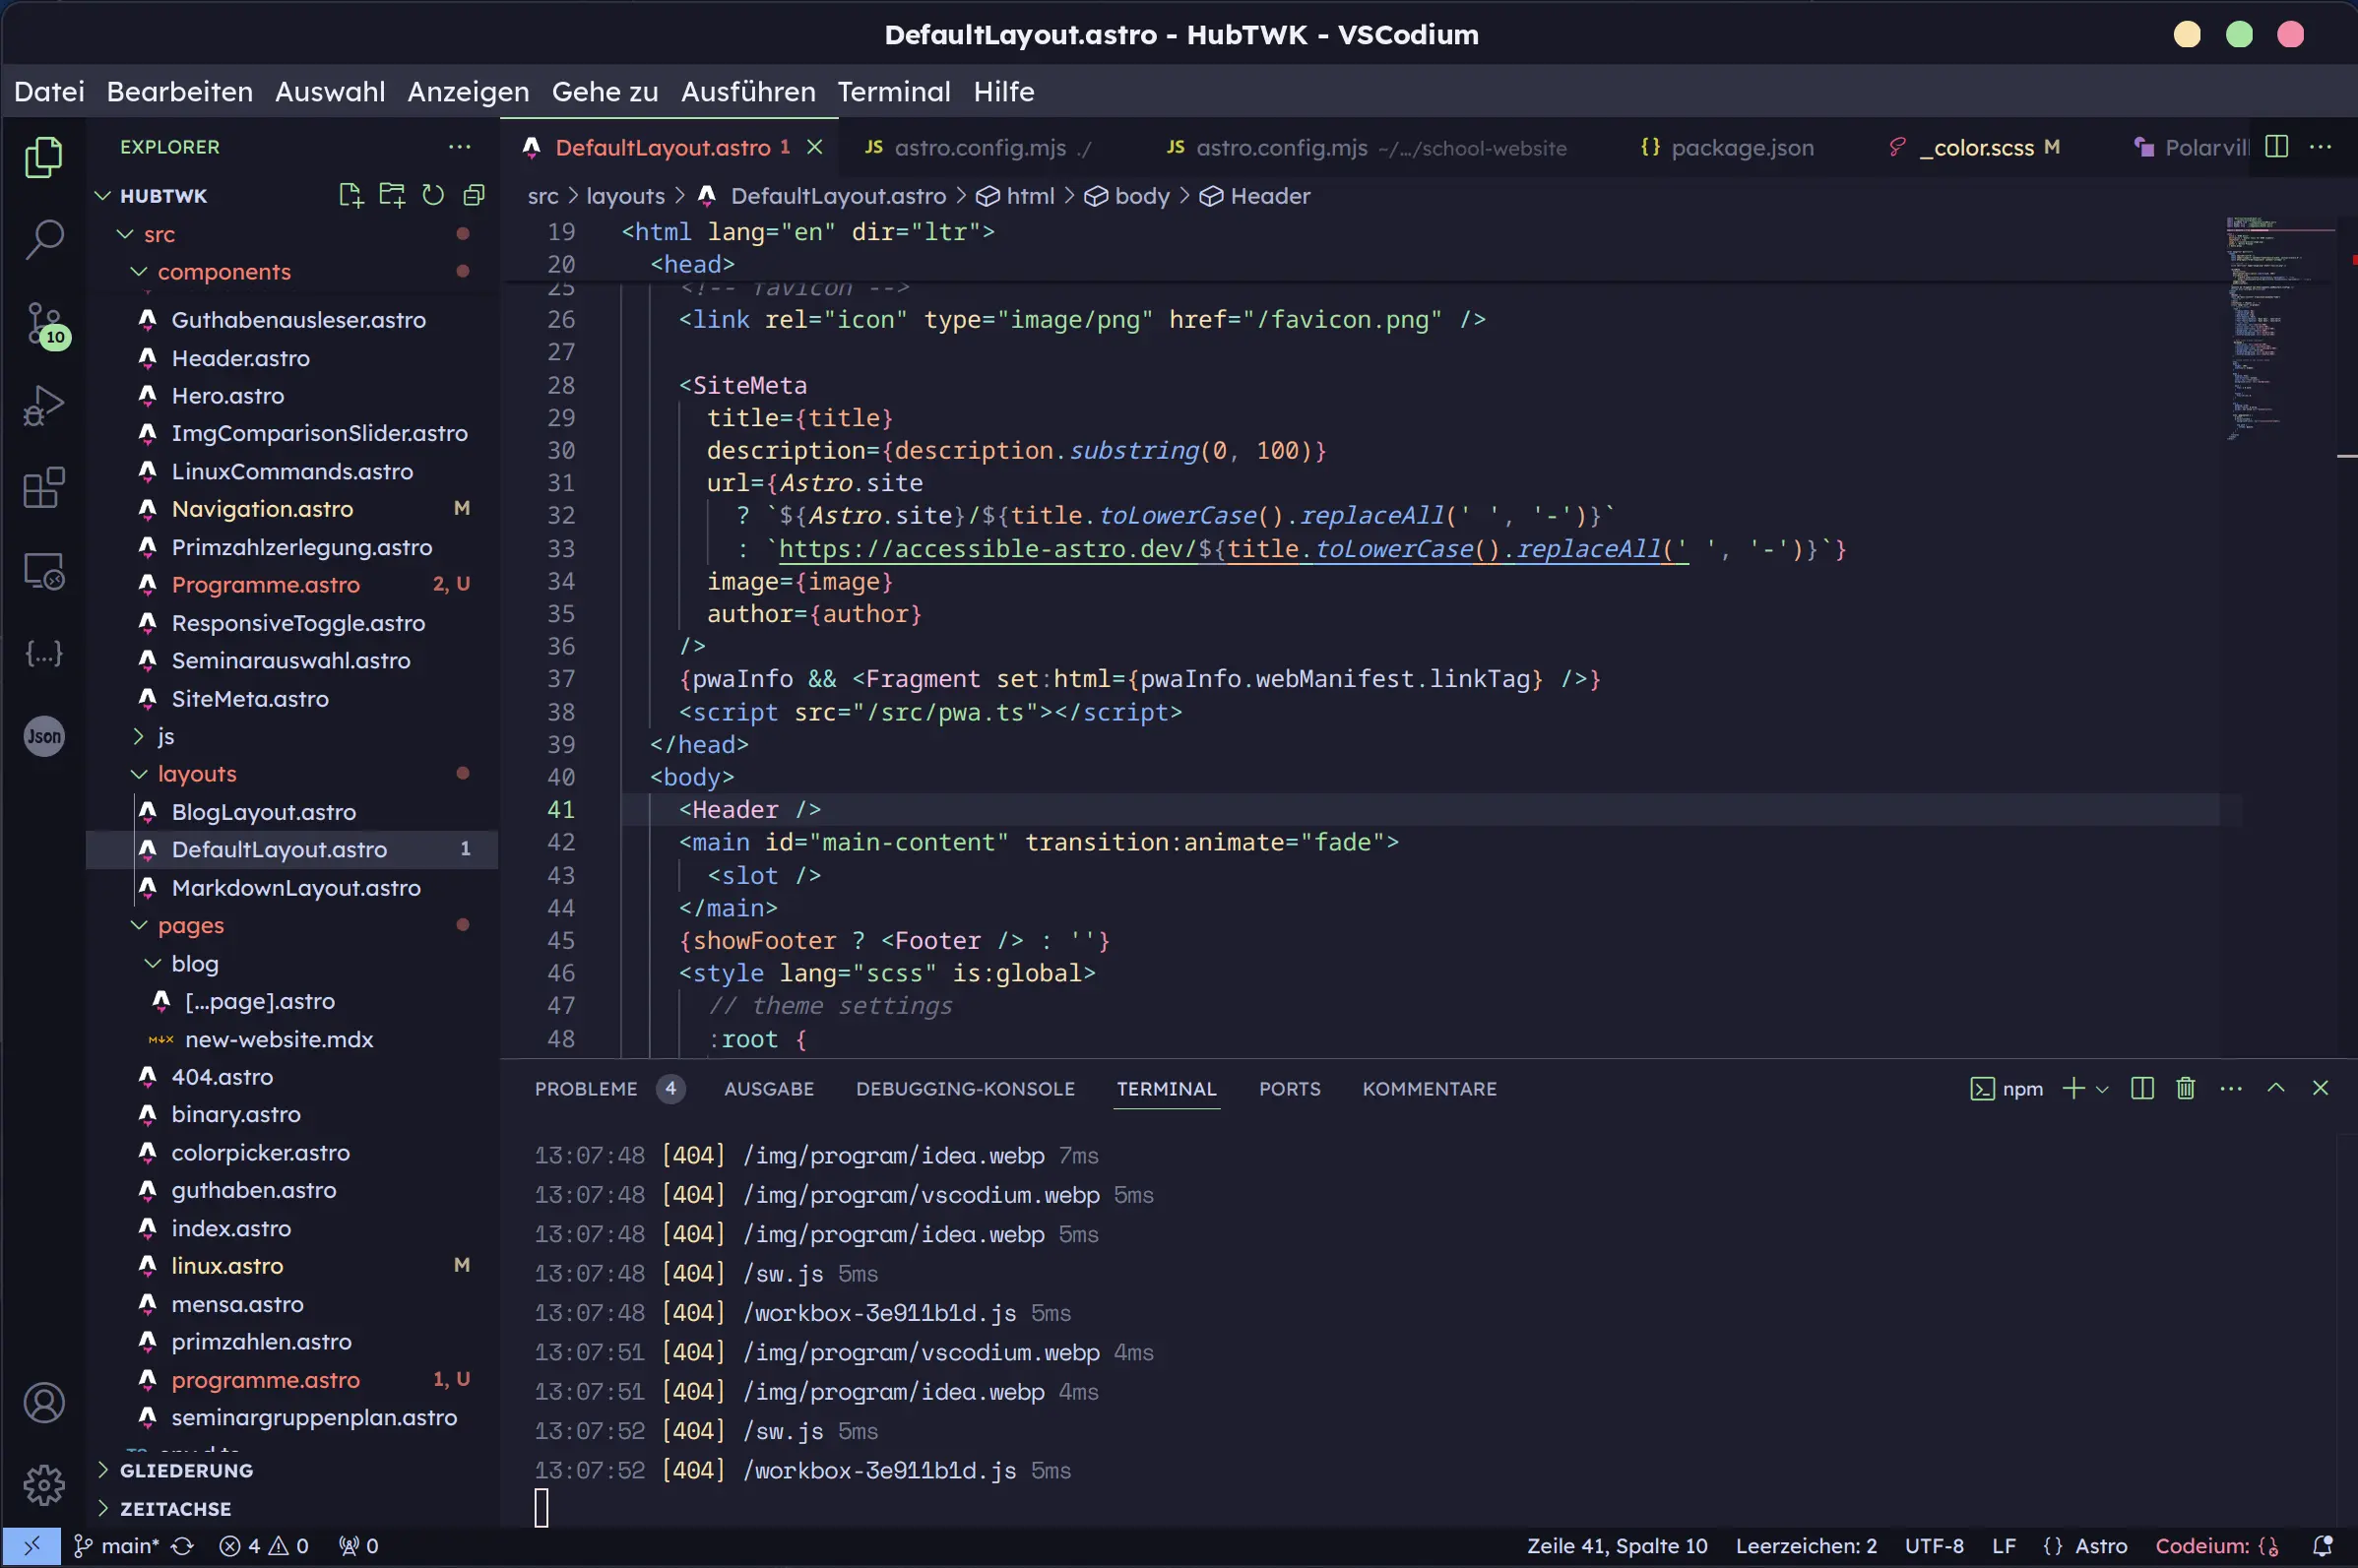This screenshot has height=1568, width=2358.
Task: Open the Run and Debug view
Action: click(44, 406)
